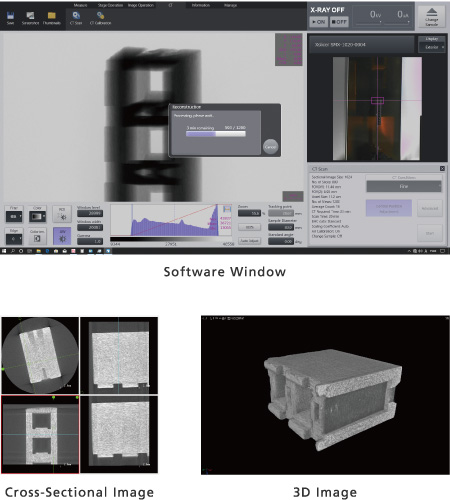Launch the CT Scan tool icon
This screenshot has height=500, width=450.
coord(76,16)
